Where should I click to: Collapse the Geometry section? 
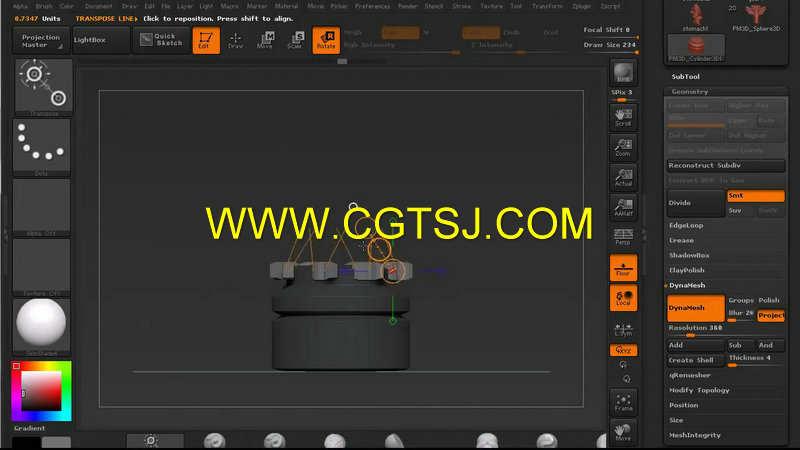point(689,92)
